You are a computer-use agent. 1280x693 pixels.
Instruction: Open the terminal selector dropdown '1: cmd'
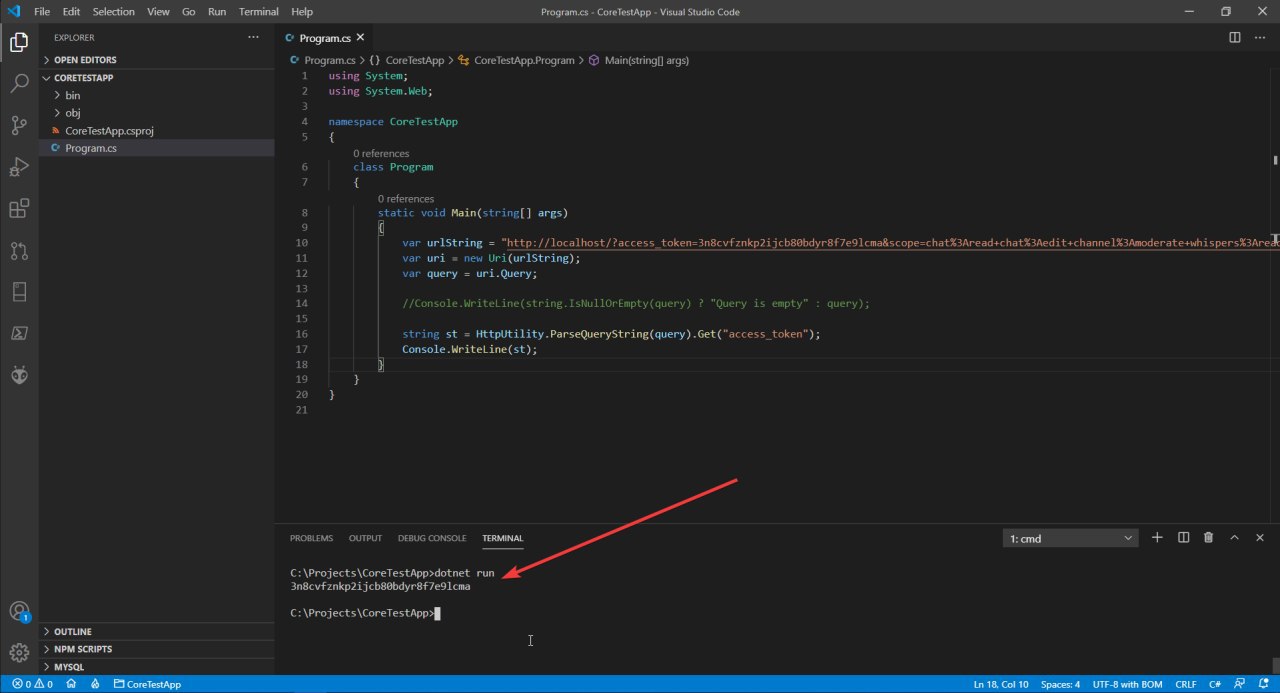[1071, 538]
